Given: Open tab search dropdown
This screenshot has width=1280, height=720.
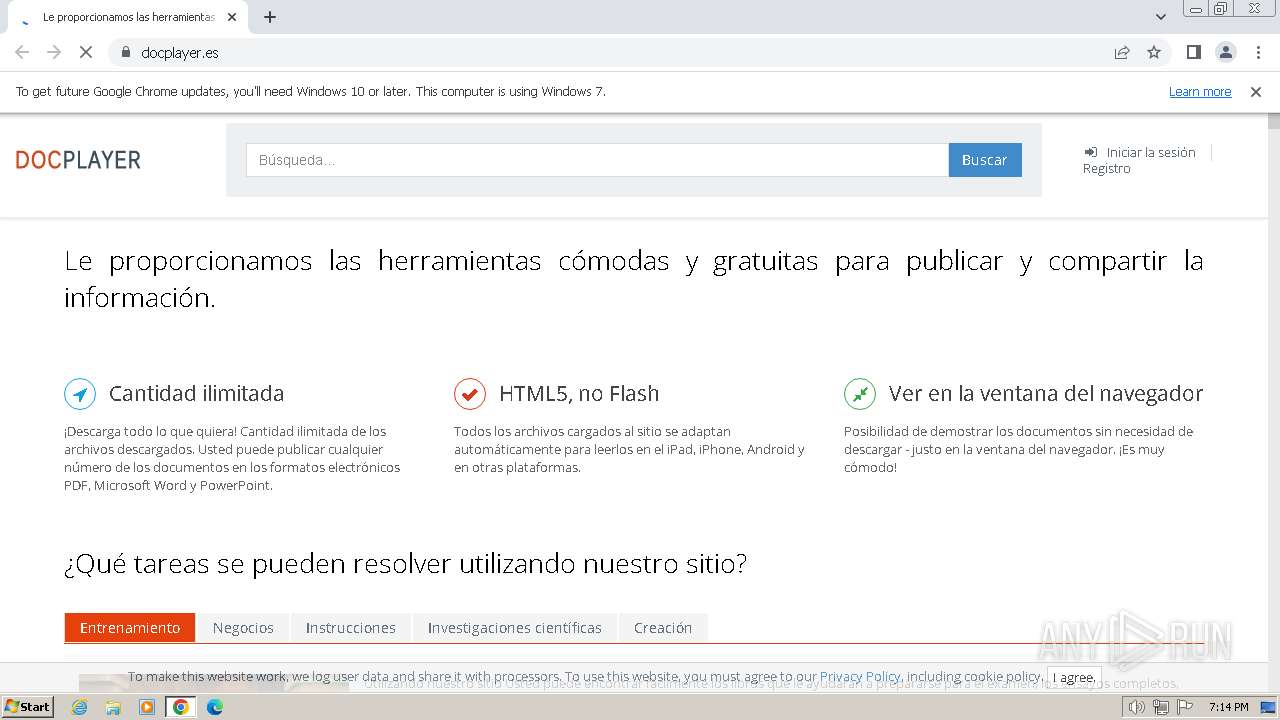Looking at the screenshot, I should [x=1161, y=17].
